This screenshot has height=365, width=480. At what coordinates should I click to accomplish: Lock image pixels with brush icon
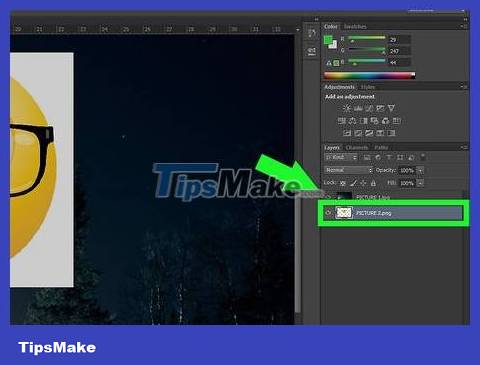click(353, 183)
